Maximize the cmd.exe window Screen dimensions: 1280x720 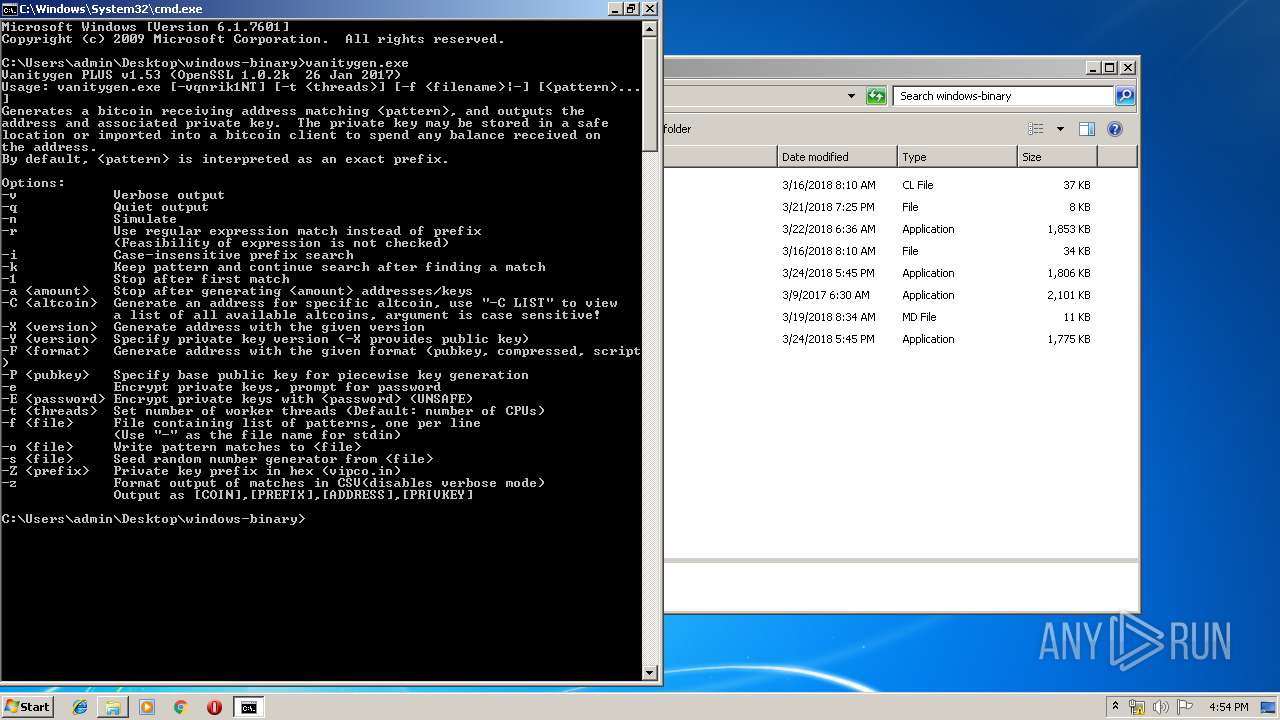pos(631,8)
